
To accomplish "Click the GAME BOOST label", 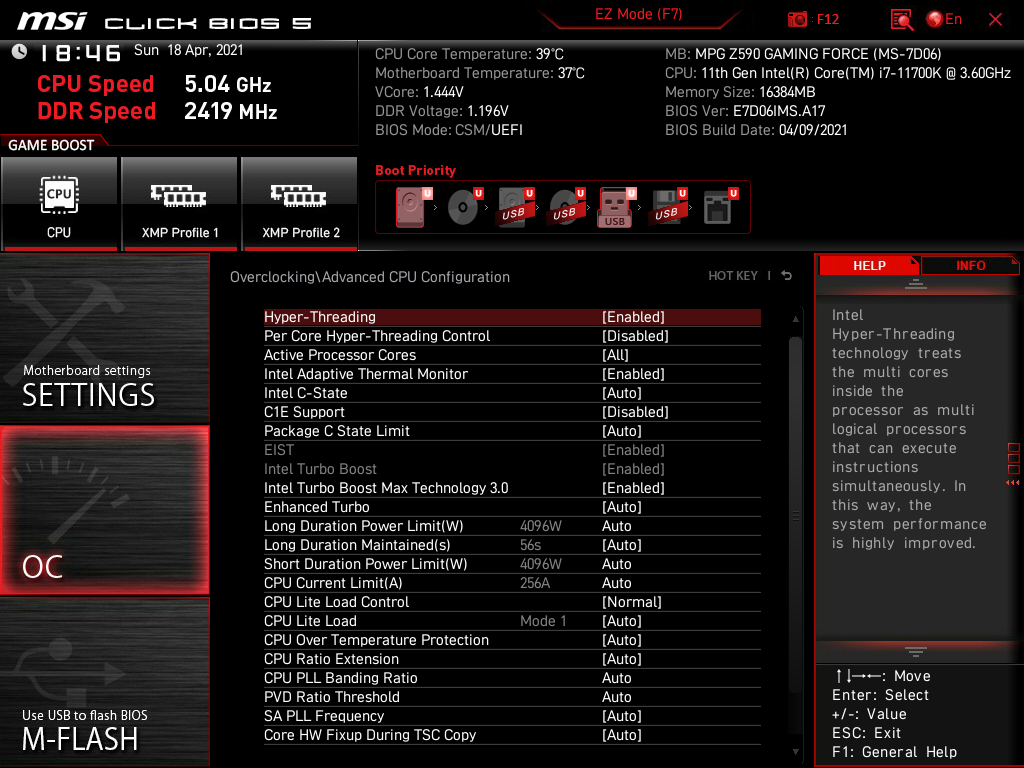I will 51,145.
